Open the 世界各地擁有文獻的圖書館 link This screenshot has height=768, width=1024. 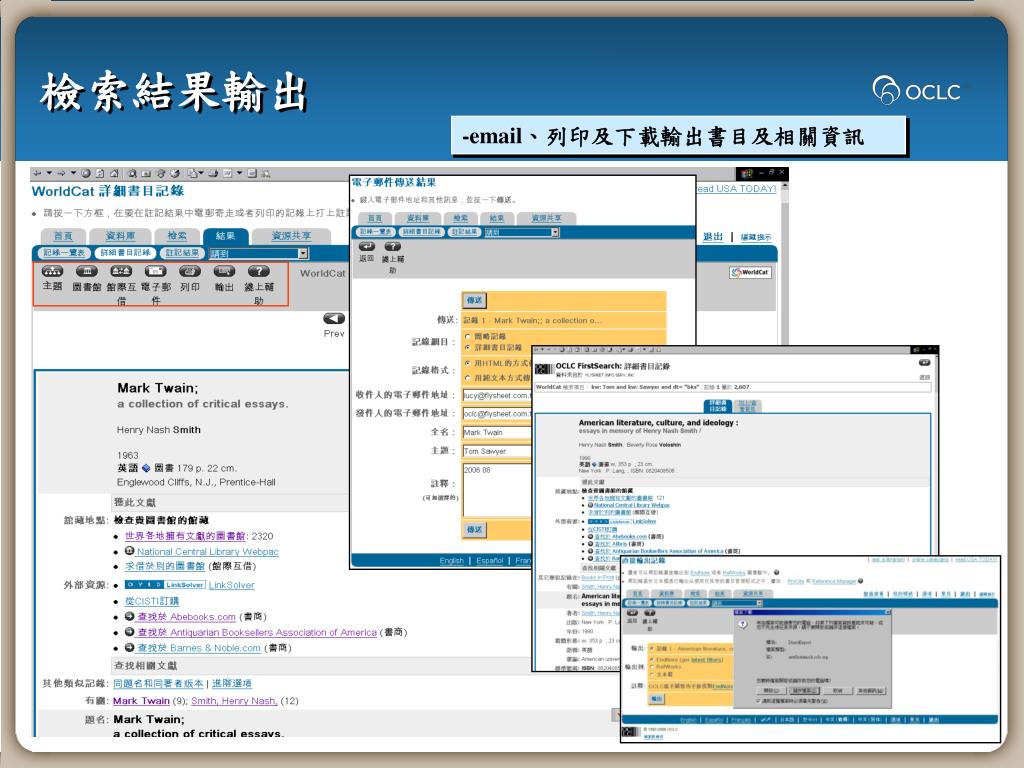[x=185, y=536]
